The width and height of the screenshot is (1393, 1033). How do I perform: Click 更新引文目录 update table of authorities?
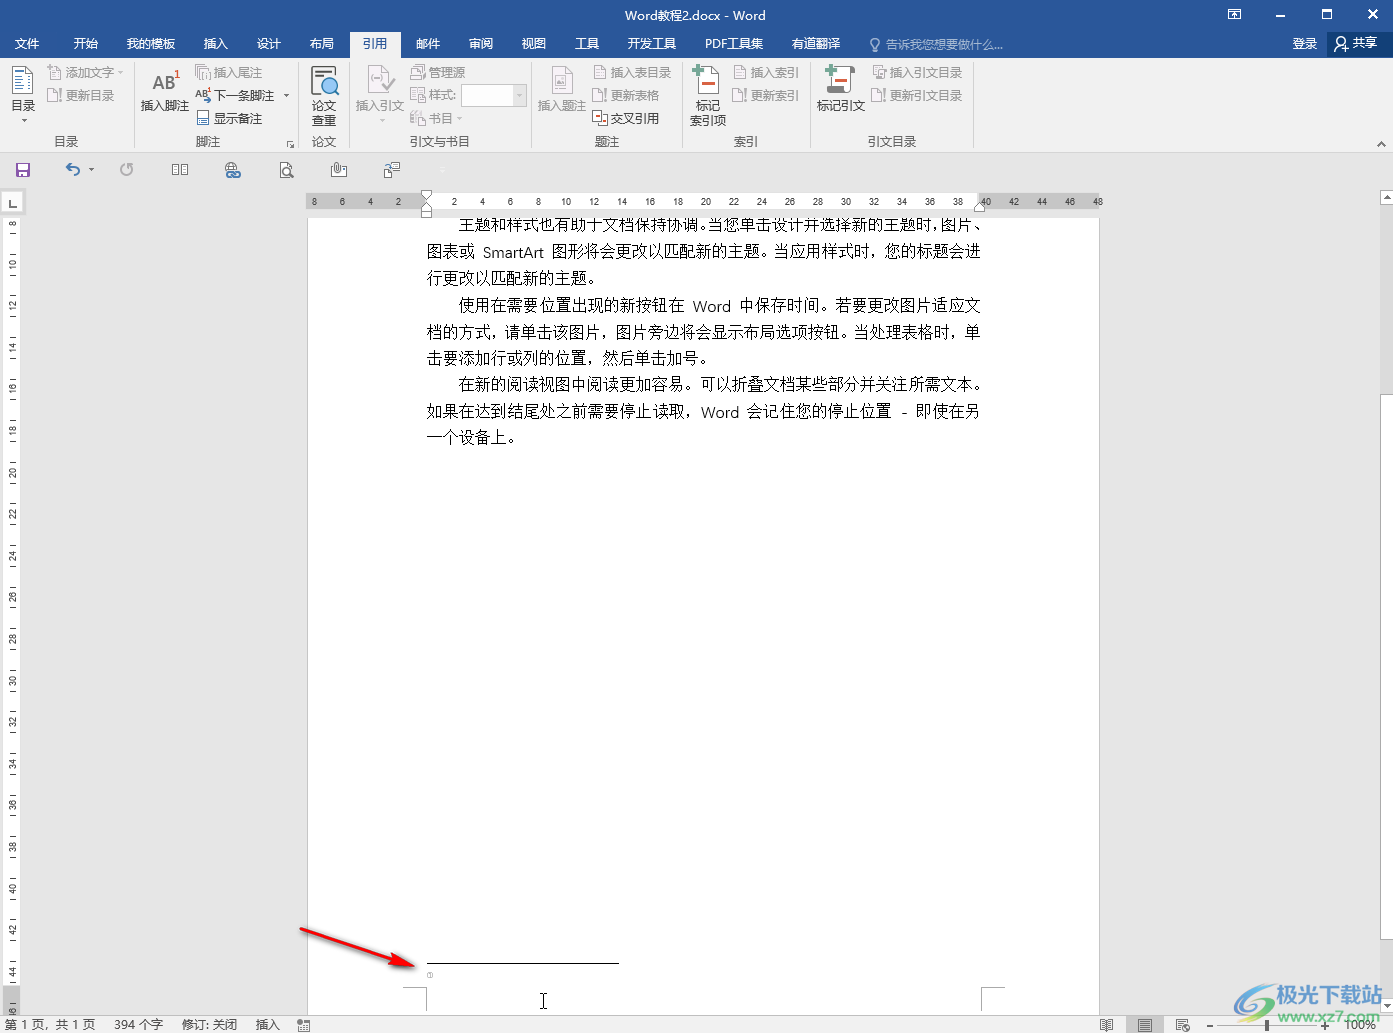click(x=917, y=95)
